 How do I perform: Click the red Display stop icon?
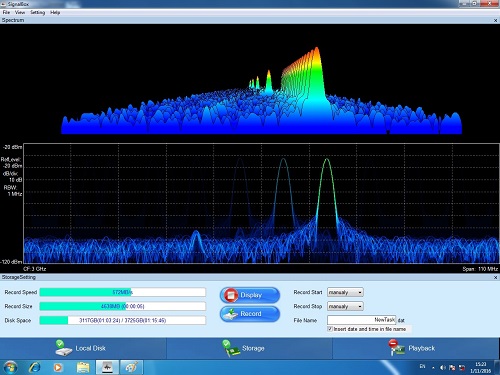[231, 295]
